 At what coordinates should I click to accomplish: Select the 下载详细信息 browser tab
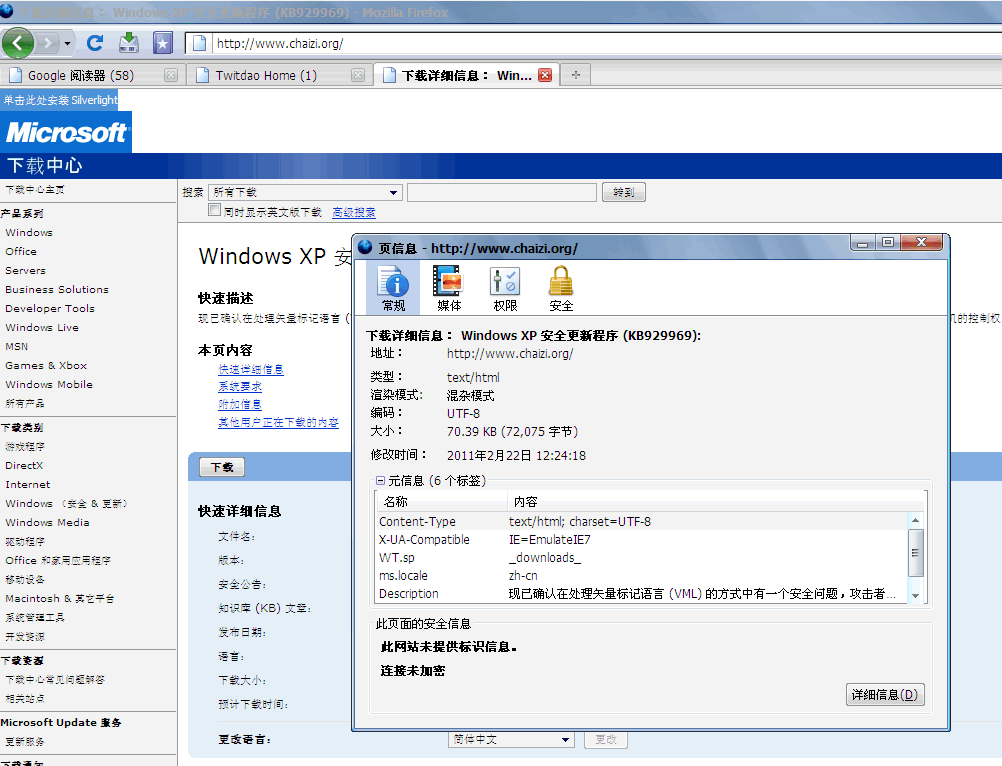[x=466, y=75]
